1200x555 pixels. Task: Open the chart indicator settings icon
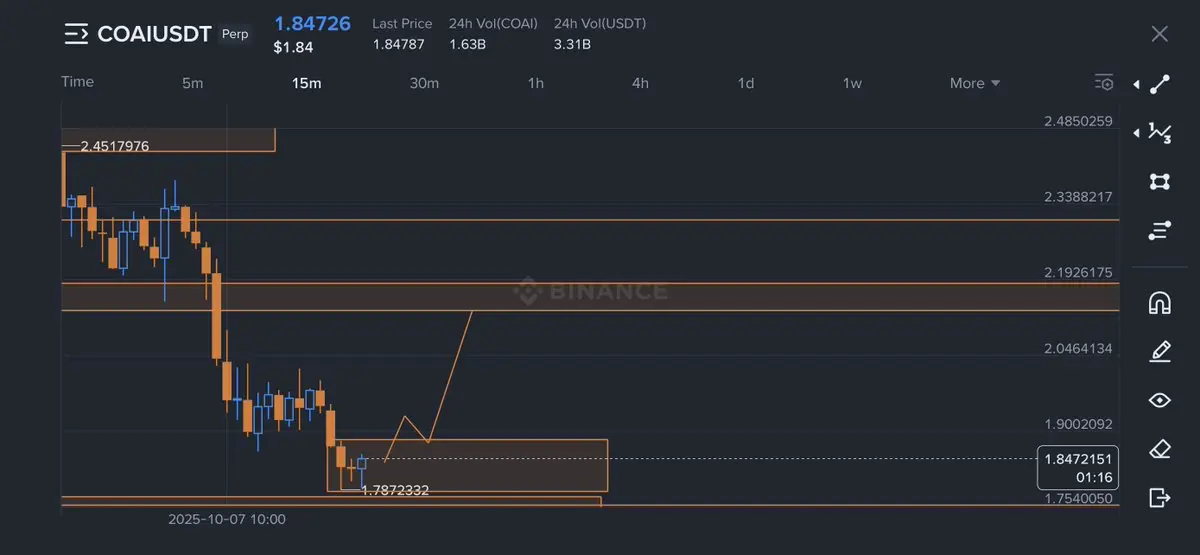pos(1104,82)
